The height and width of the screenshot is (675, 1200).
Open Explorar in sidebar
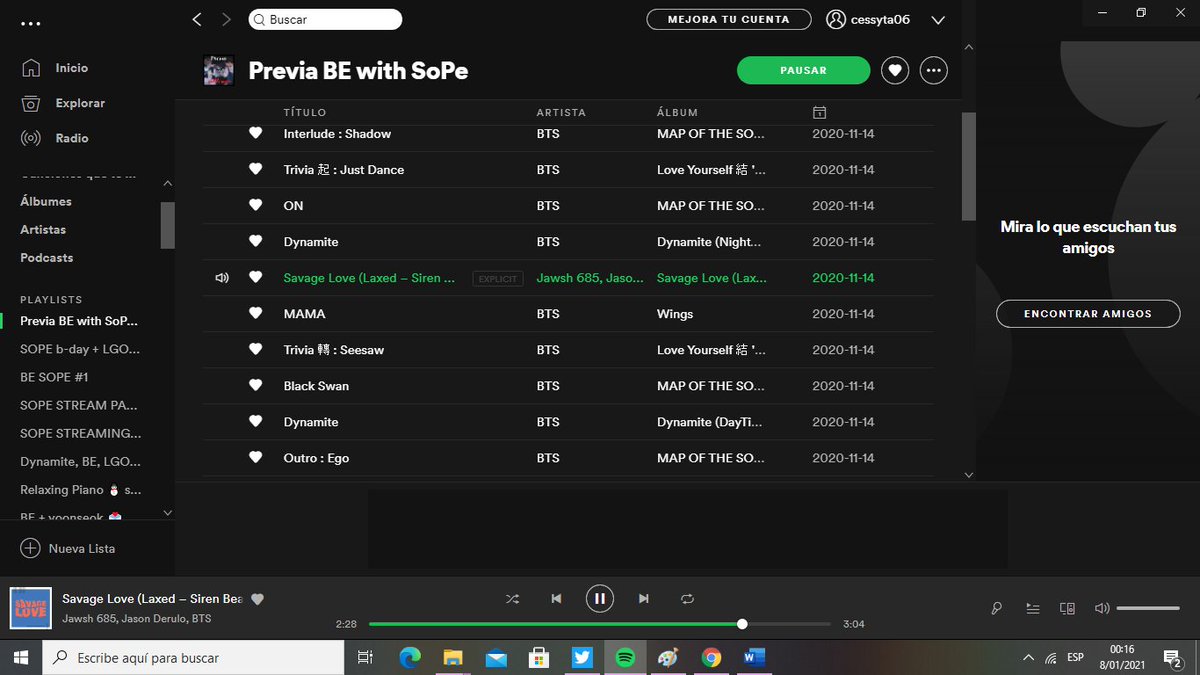tap(64, 103)
